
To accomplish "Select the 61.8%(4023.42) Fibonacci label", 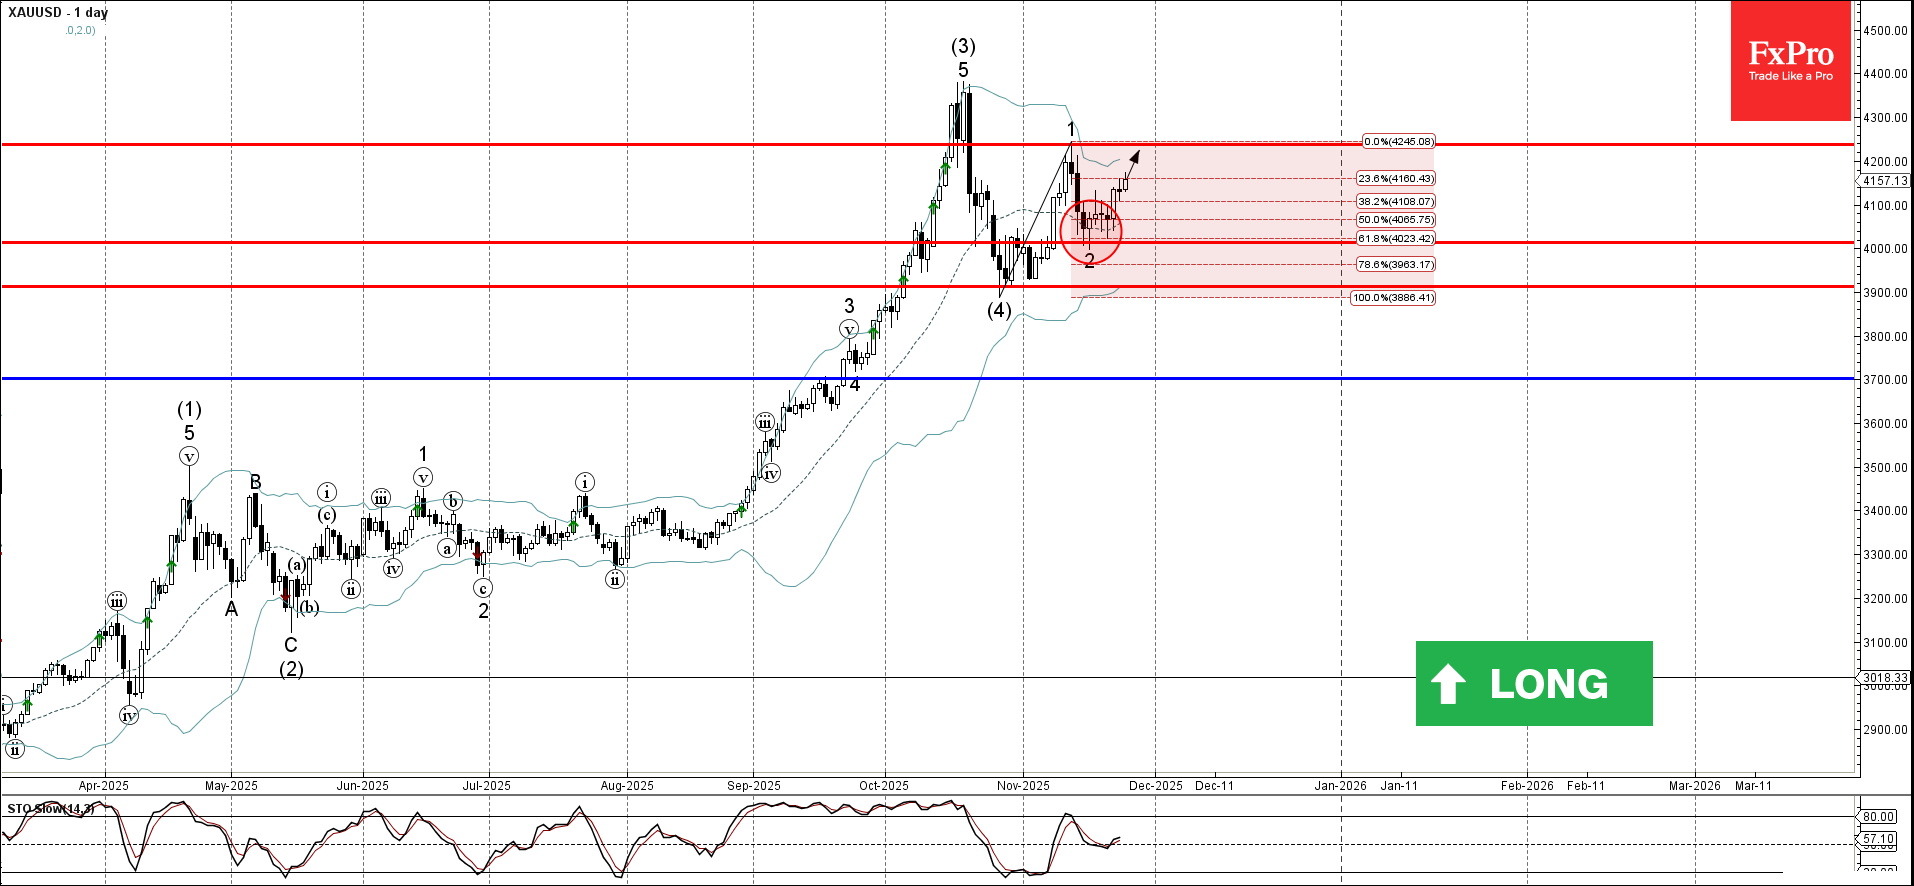I will click(1395, 239).
